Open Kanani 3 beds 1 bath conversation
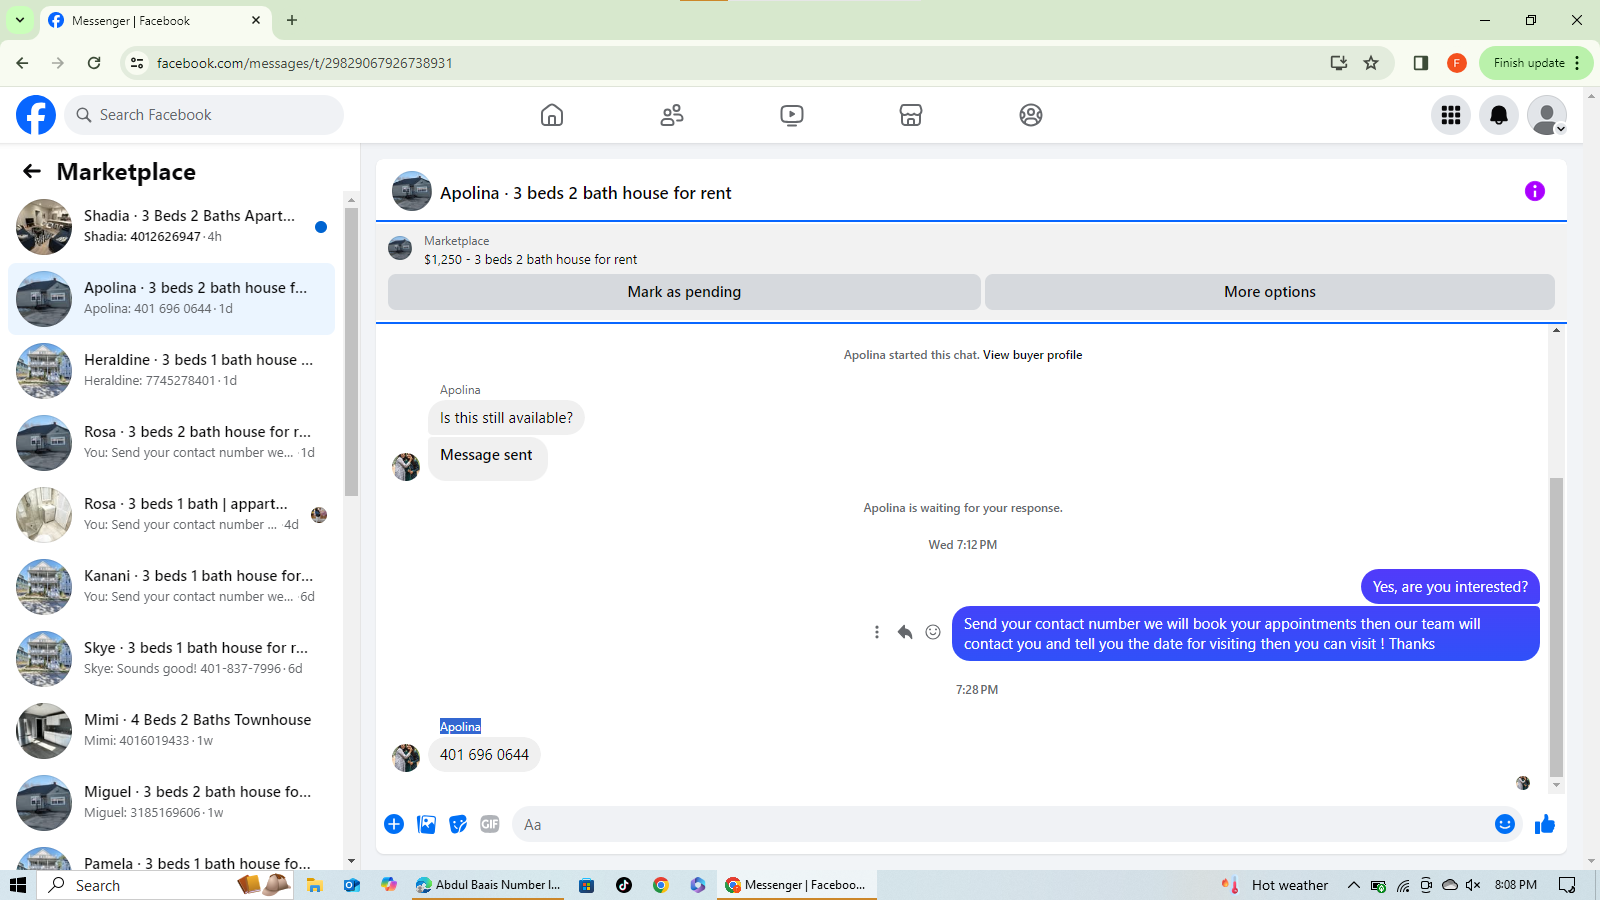 (x=171, y=587)
